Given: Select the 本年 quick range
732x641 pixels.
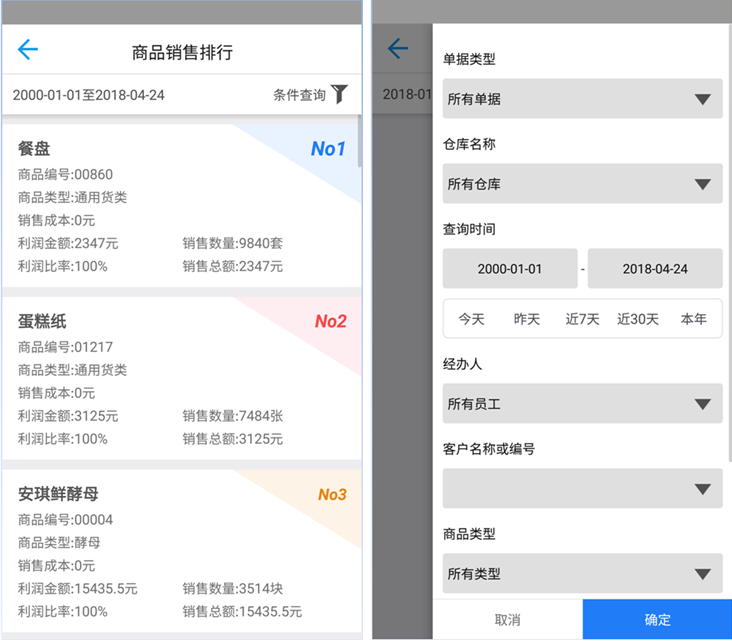Looking at the screenshot, I should tap(694, 319).
